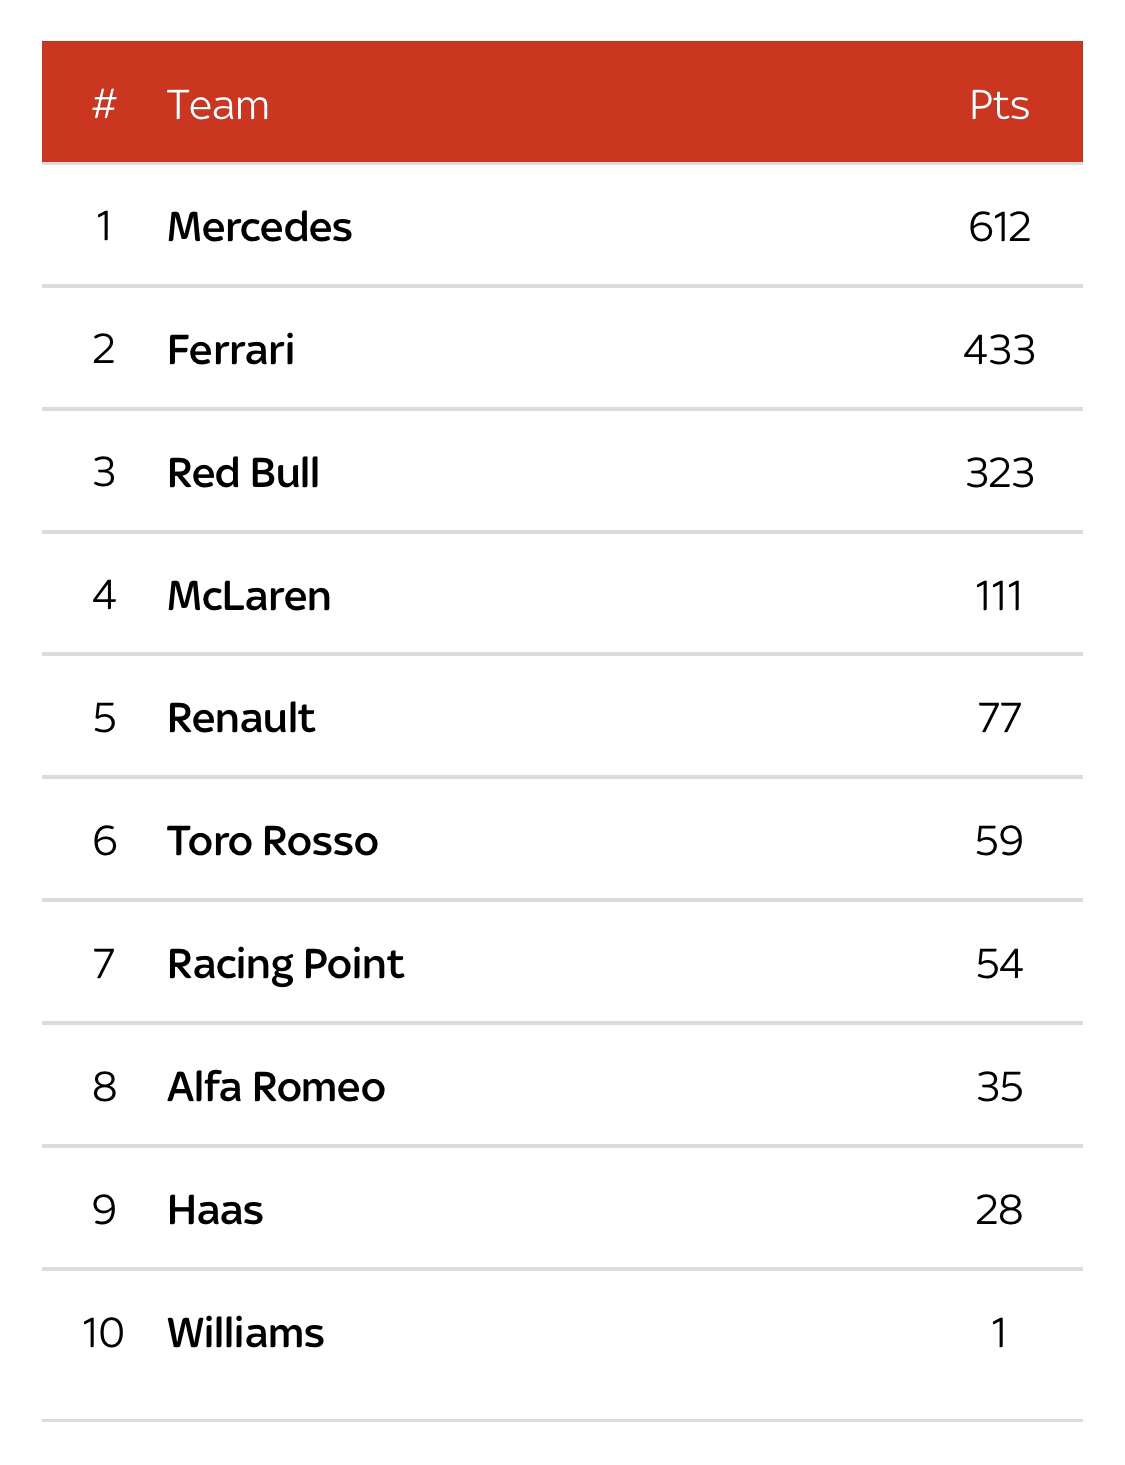Viewport: 1125px width, 1465px height.
Task: Click the Team column header
Action: 218,105
